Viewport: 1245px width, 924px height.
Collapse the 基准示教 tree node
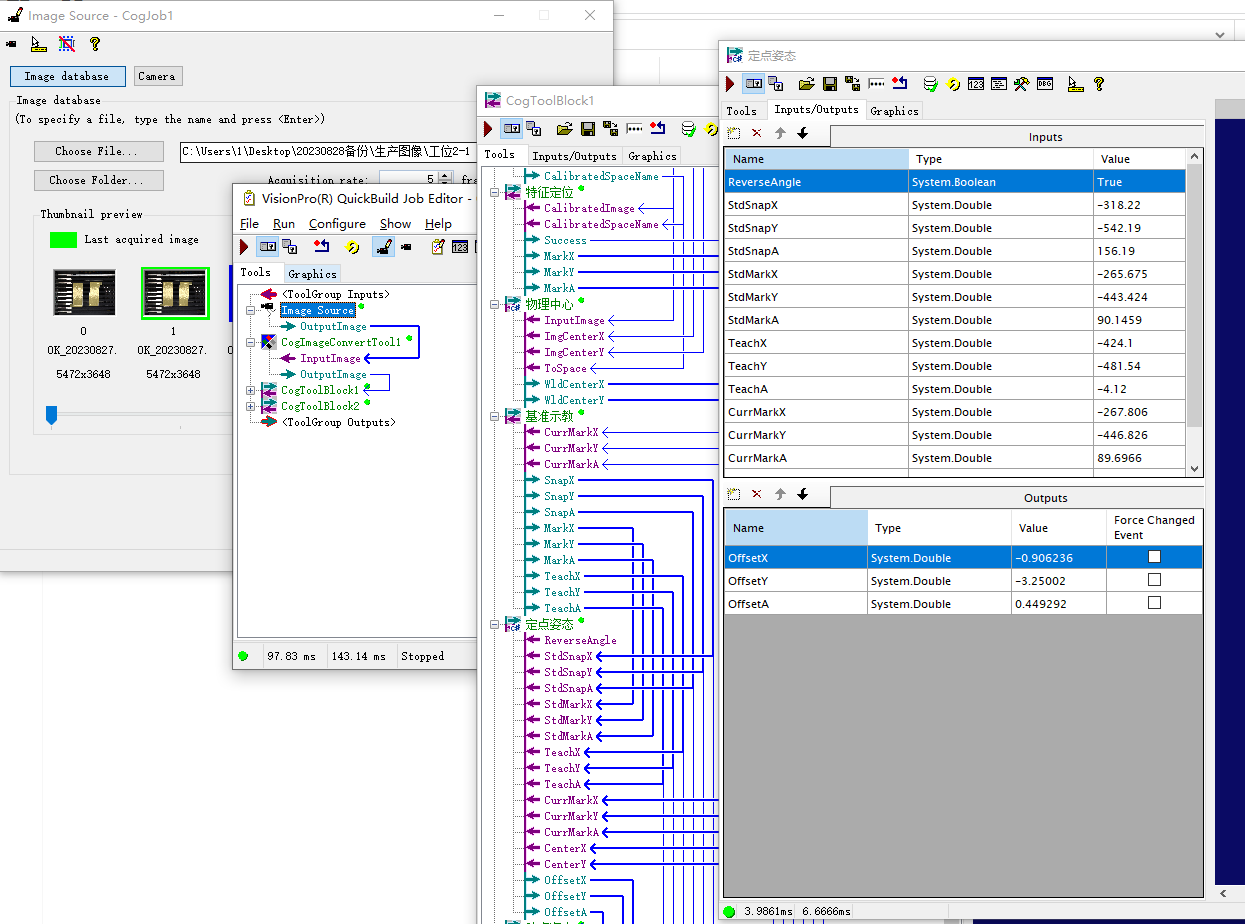[495, 416]
